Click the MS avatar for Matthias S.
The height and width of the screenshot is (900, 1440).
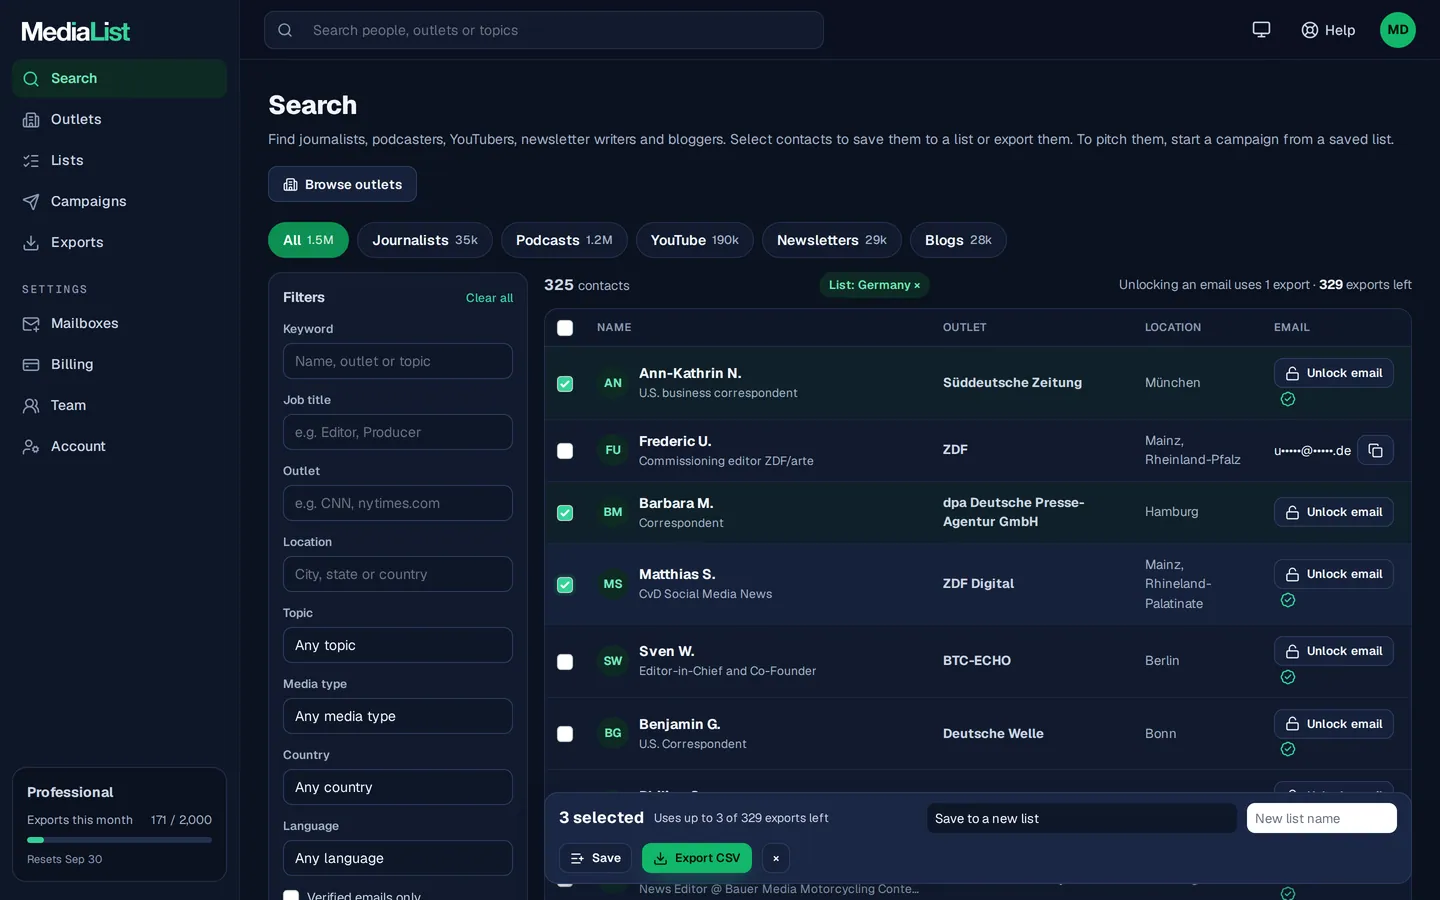[613, 584]
